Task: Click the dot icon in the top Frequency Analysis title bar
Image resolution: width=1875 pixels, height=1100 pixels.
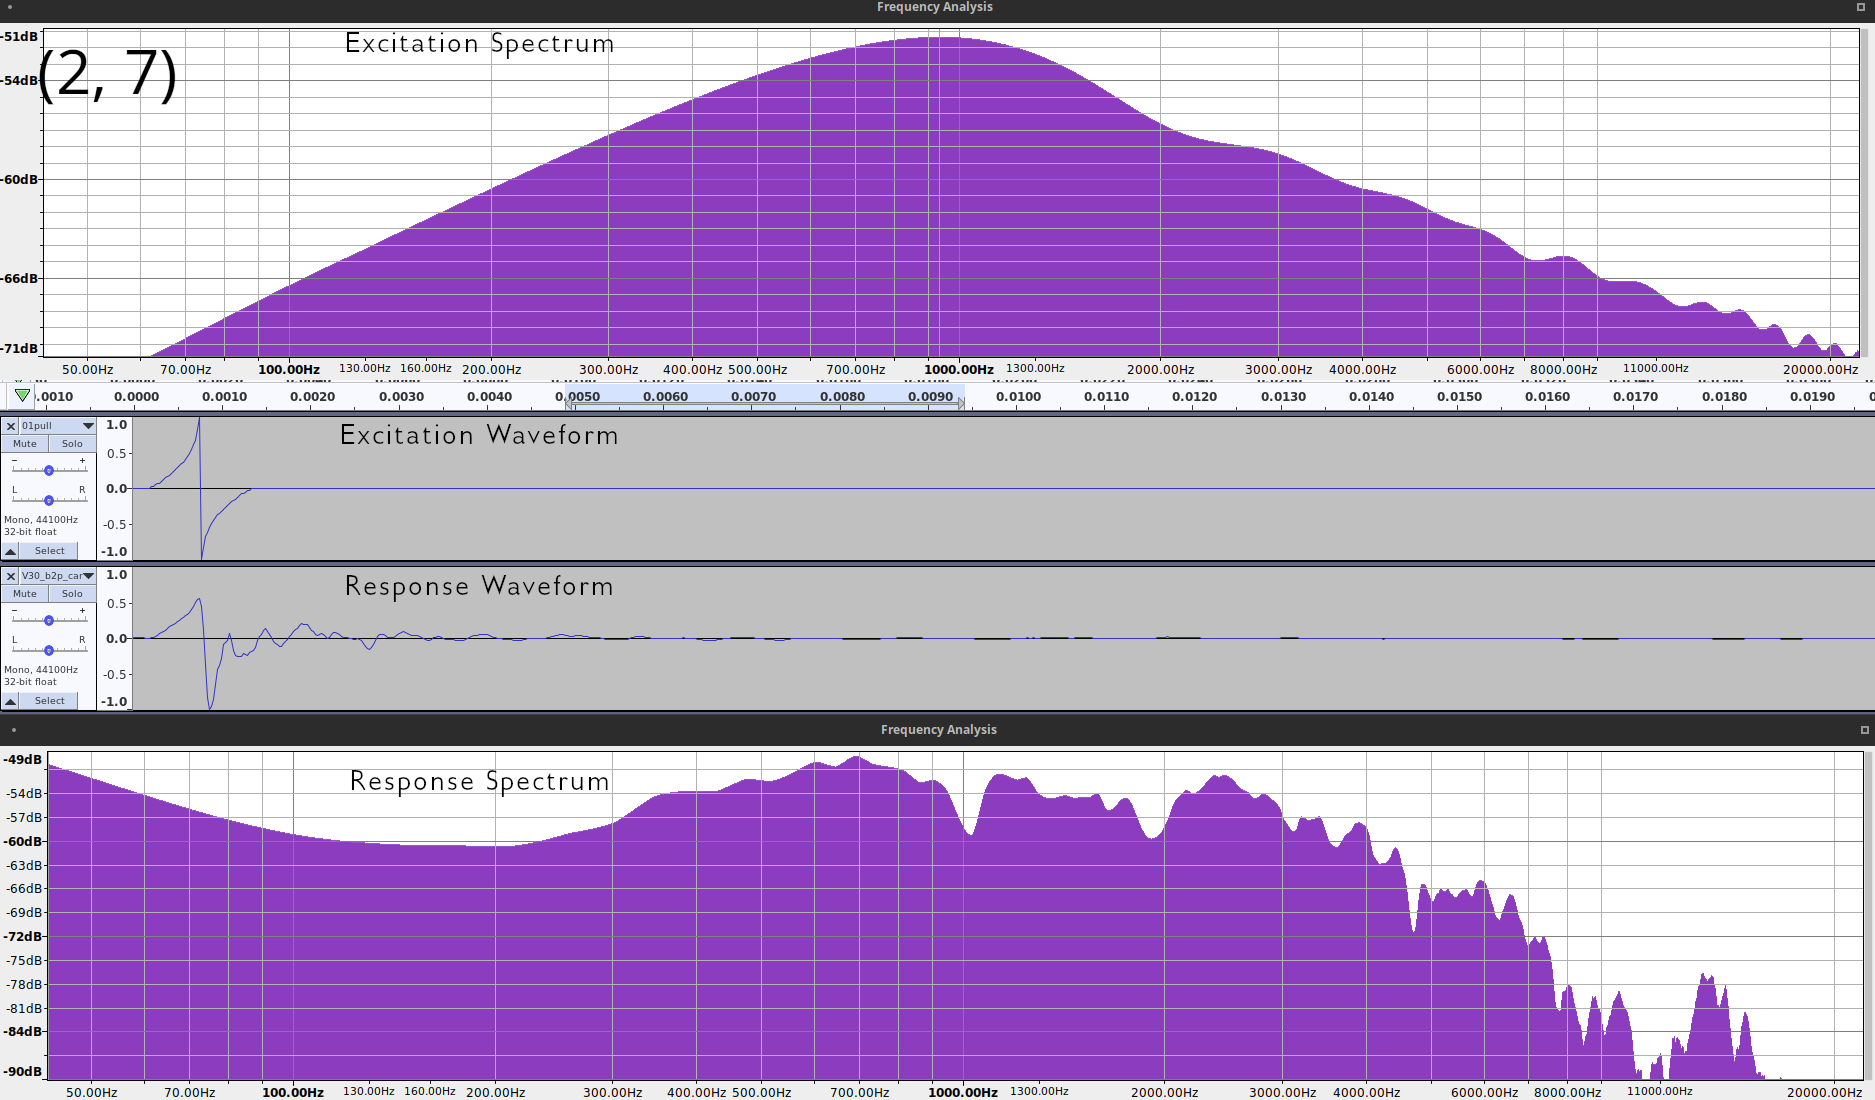Action: [x=11, y=7]
